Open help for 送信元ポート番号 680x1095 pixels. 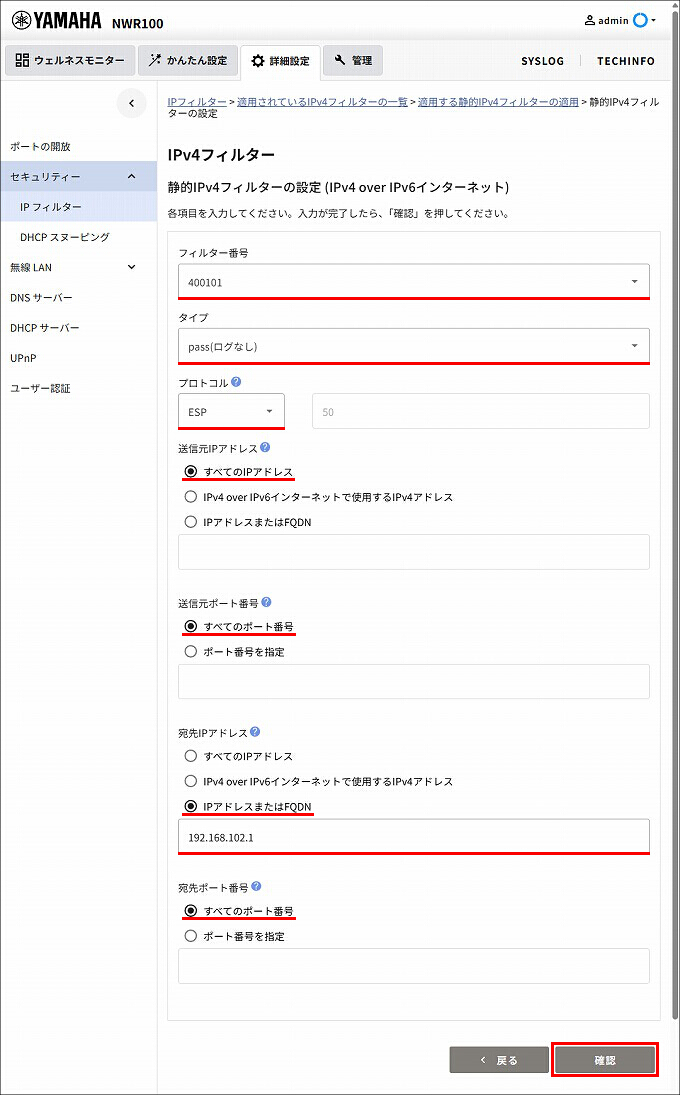pos(266,602)
